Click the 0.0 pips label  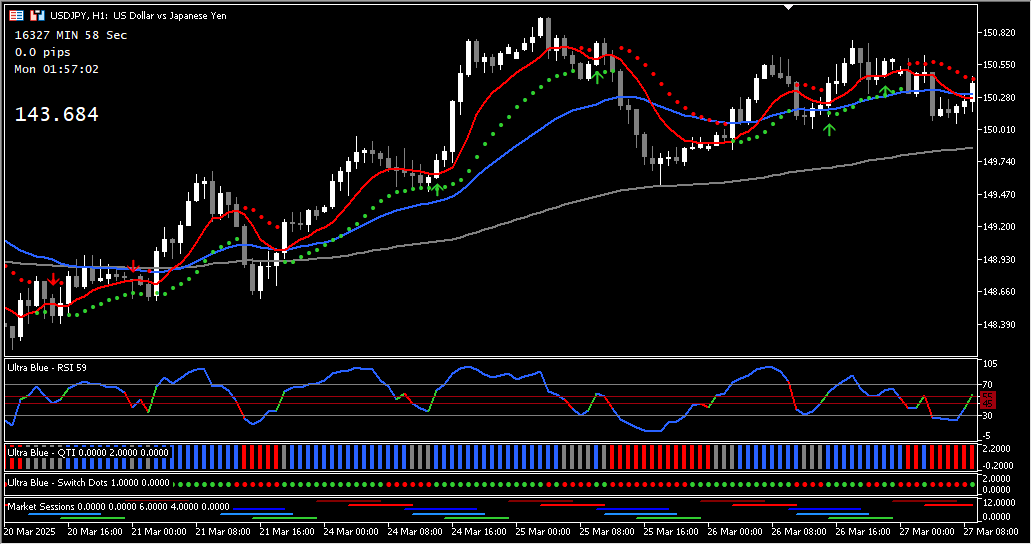point(41,52)
